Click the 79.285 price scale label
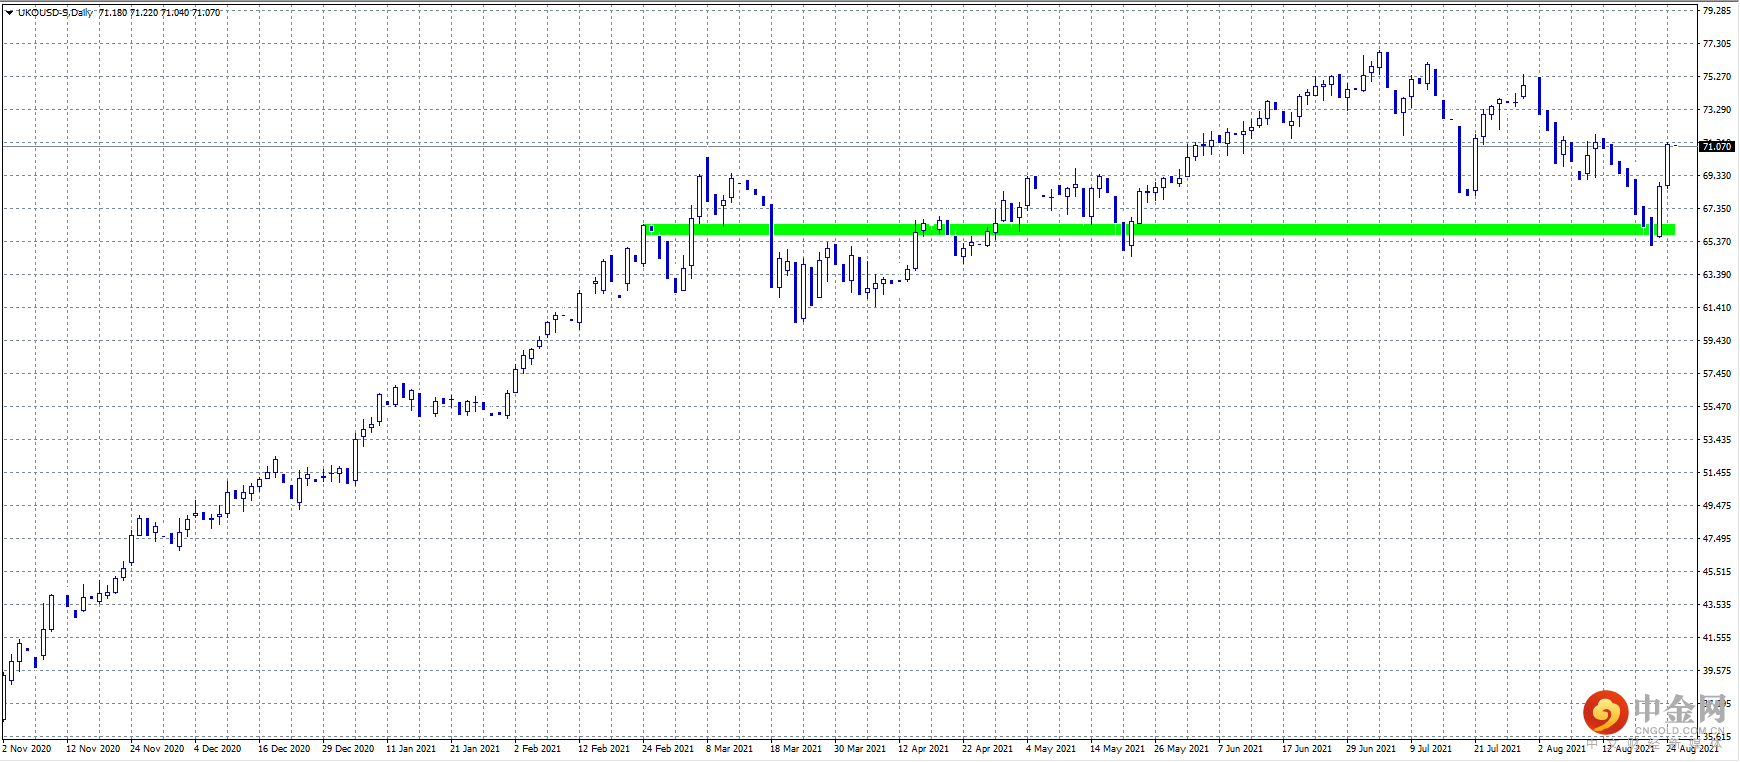 [1717, 11]
